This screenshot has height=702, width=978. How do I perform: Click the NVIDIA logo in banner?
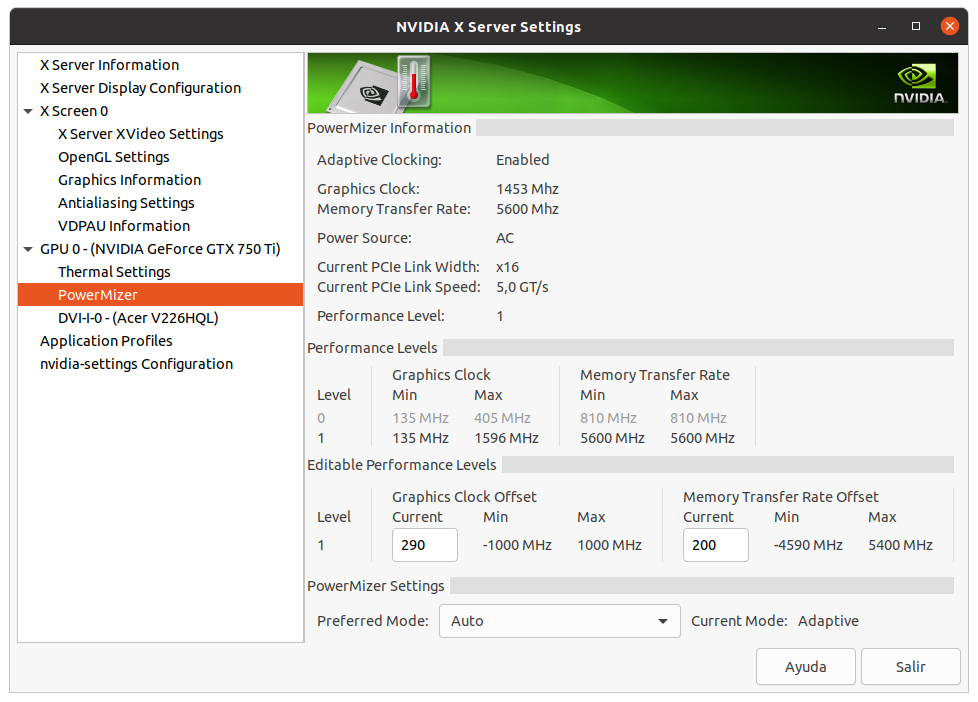pos(920,84)
